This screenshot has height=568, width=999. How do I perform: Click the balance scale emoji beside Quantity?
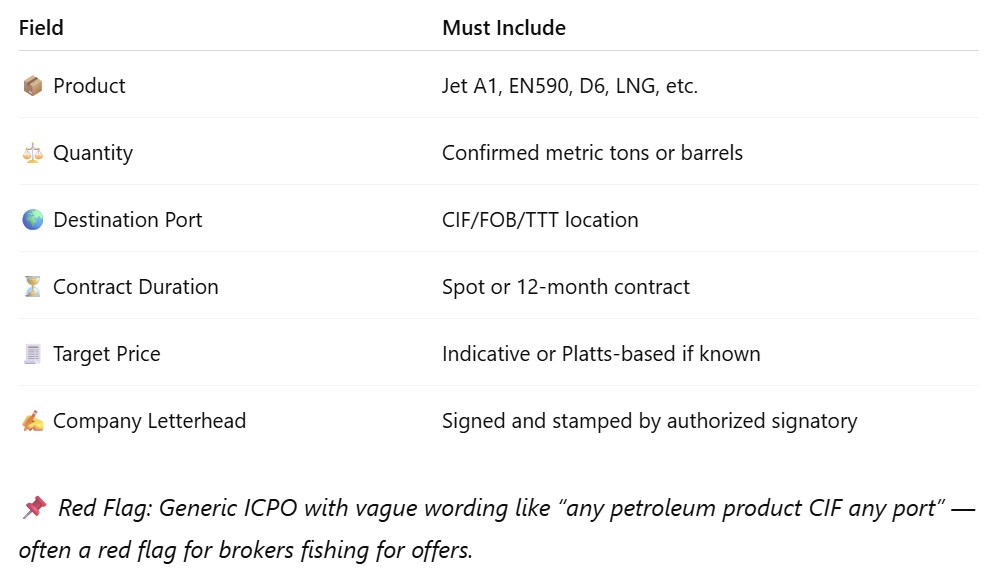(x=32, y=153)
